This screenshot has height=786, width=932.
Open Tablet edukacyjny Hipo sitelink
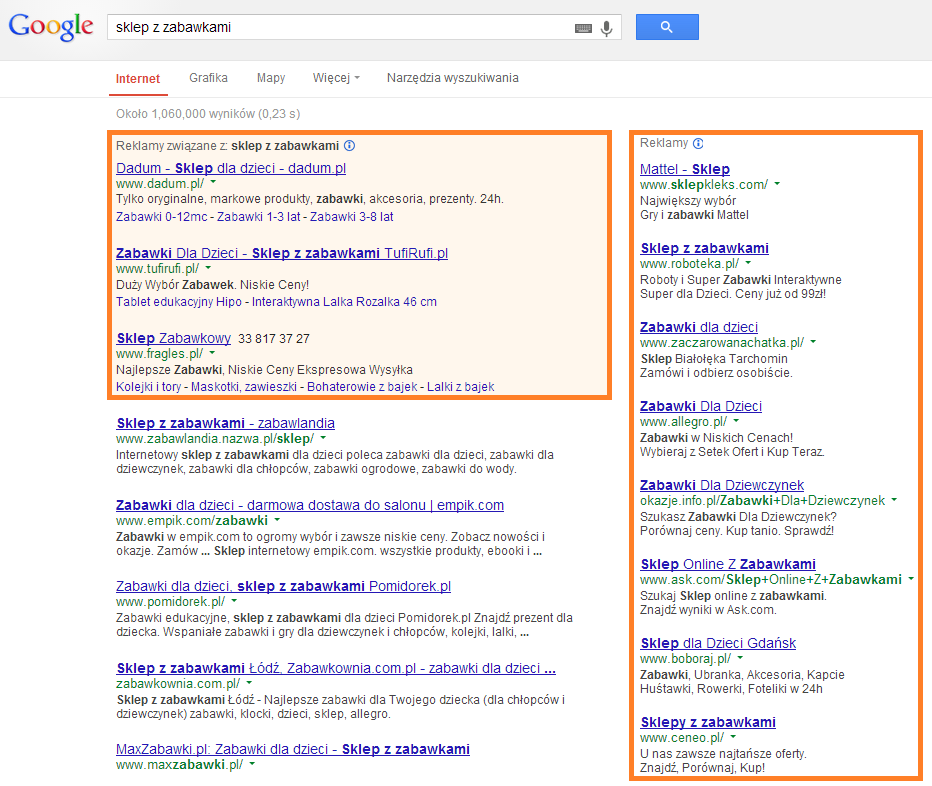coord(179,301)
